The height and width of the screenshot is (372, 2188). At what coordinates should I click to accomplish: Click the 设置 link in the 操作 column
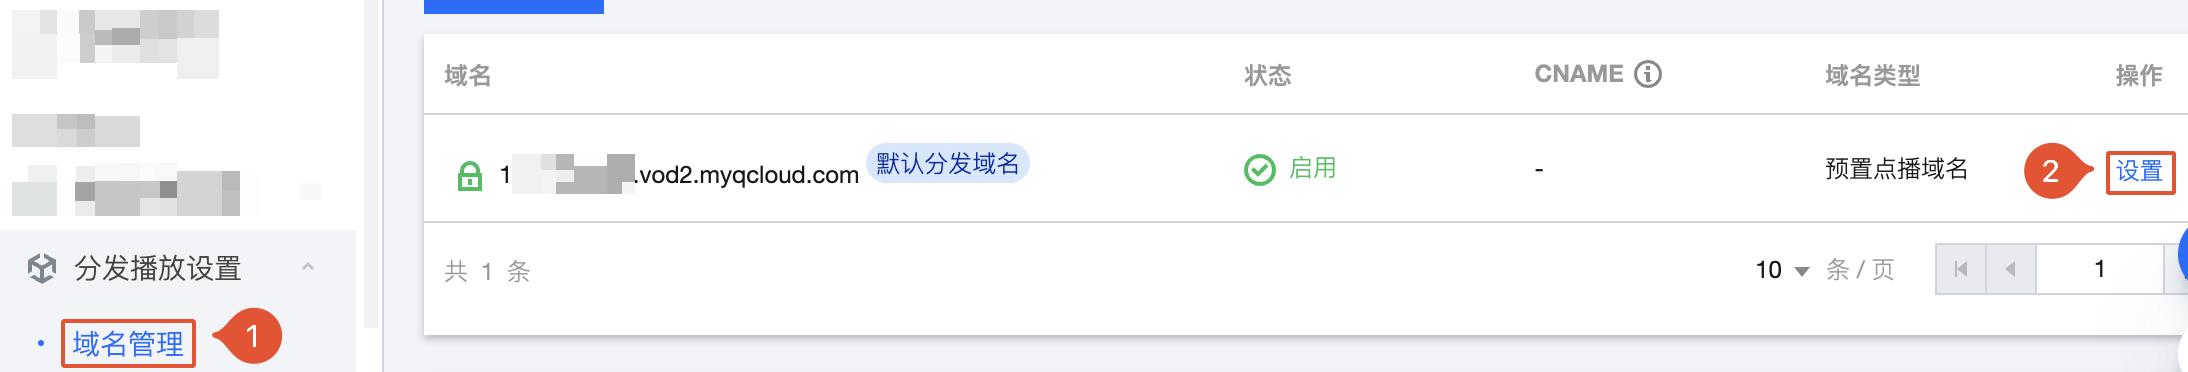click(2140, 171)
